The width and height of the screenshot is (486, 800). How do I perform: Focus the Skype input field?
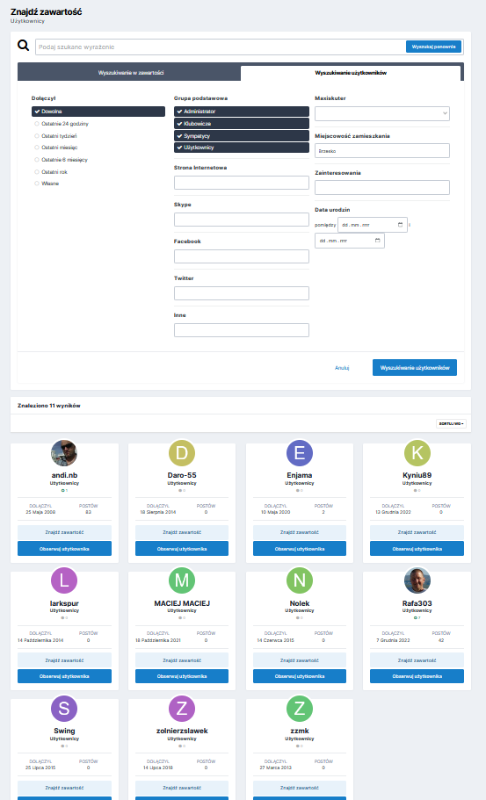pyautogui.click(x=241, y=219)
